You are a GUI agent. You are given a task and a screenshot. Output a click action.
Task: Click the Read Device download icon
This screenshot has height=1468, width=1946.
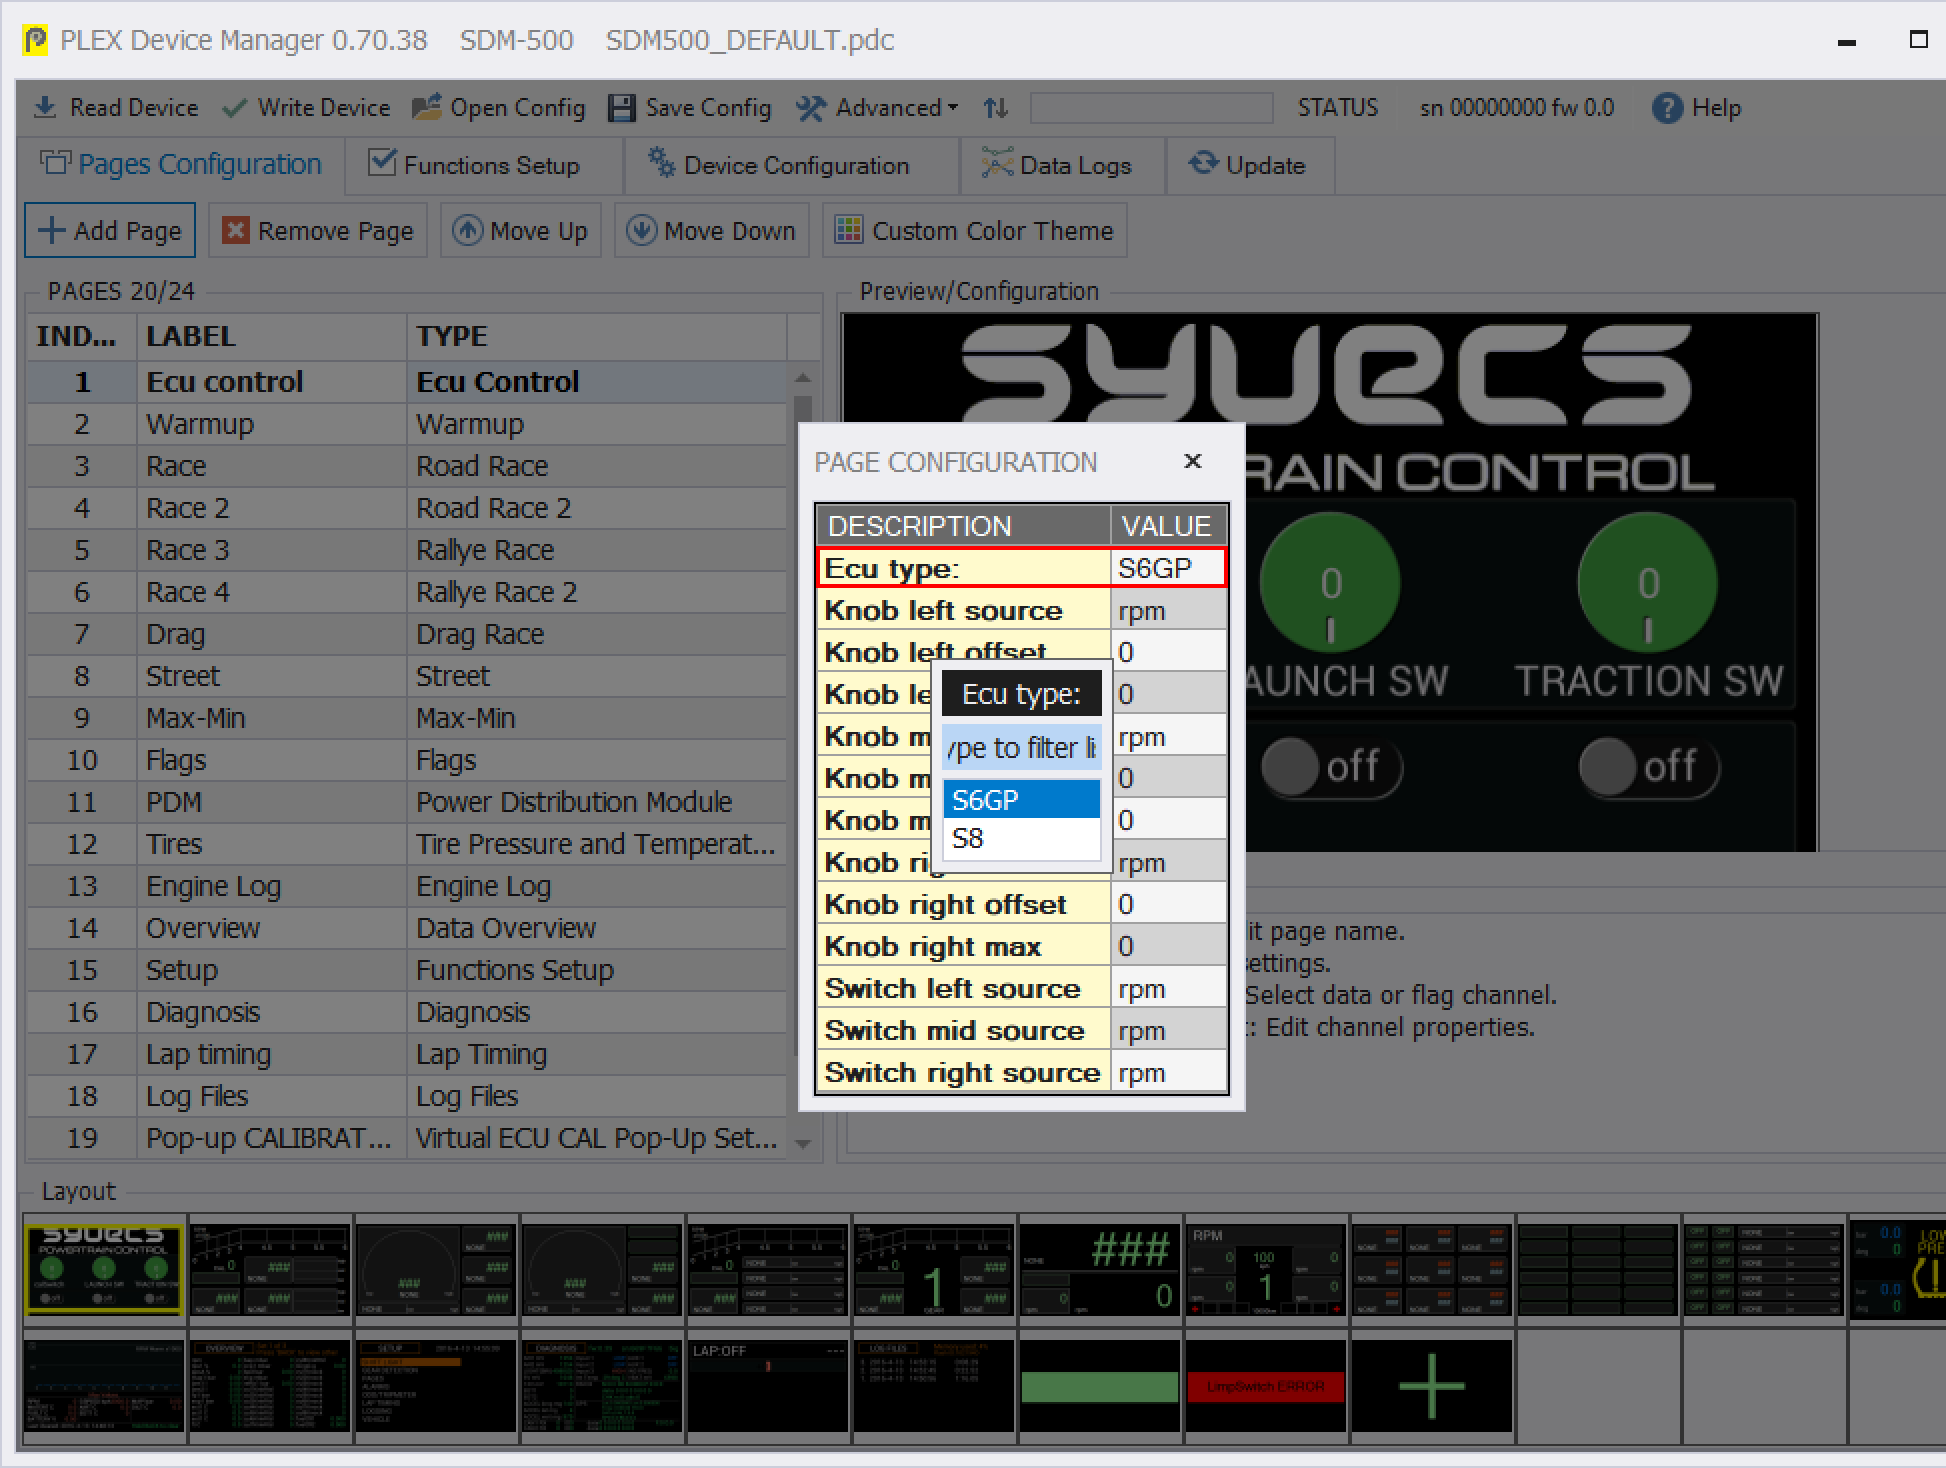[x=45, y=108]
